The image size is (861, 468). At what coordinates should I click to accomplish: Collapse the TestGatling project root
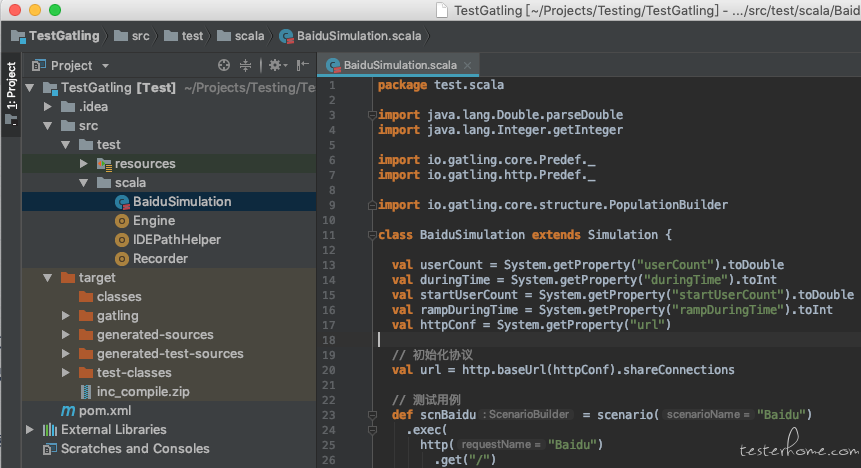(x=30, y=87)
